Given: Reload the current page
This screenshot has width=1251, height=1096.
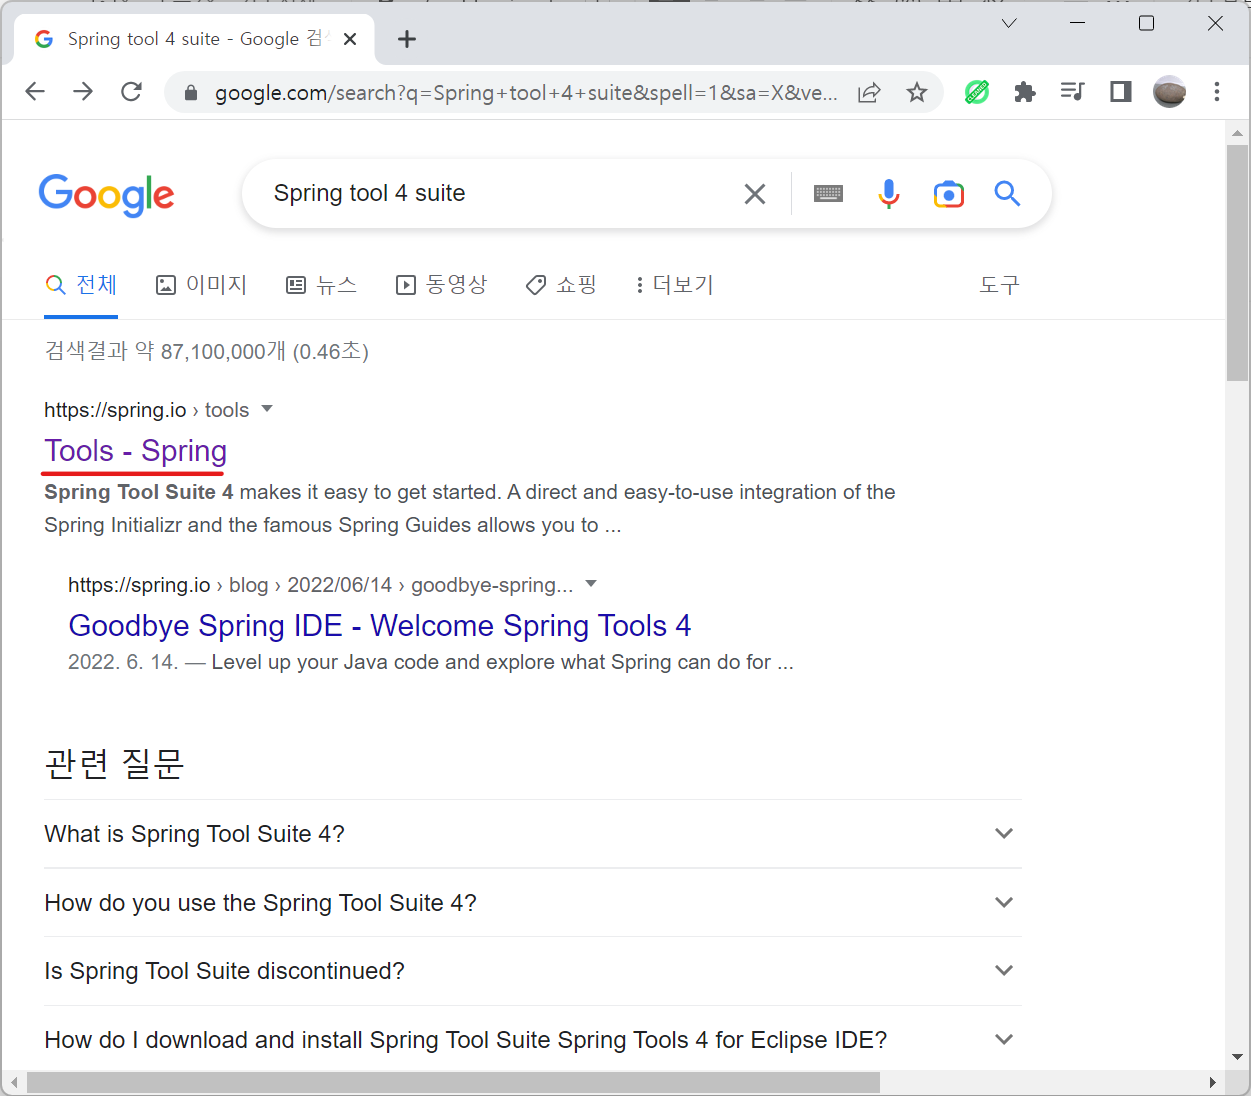Looking at the screenshot, I should pyautogui.click(x=131, y=92).
